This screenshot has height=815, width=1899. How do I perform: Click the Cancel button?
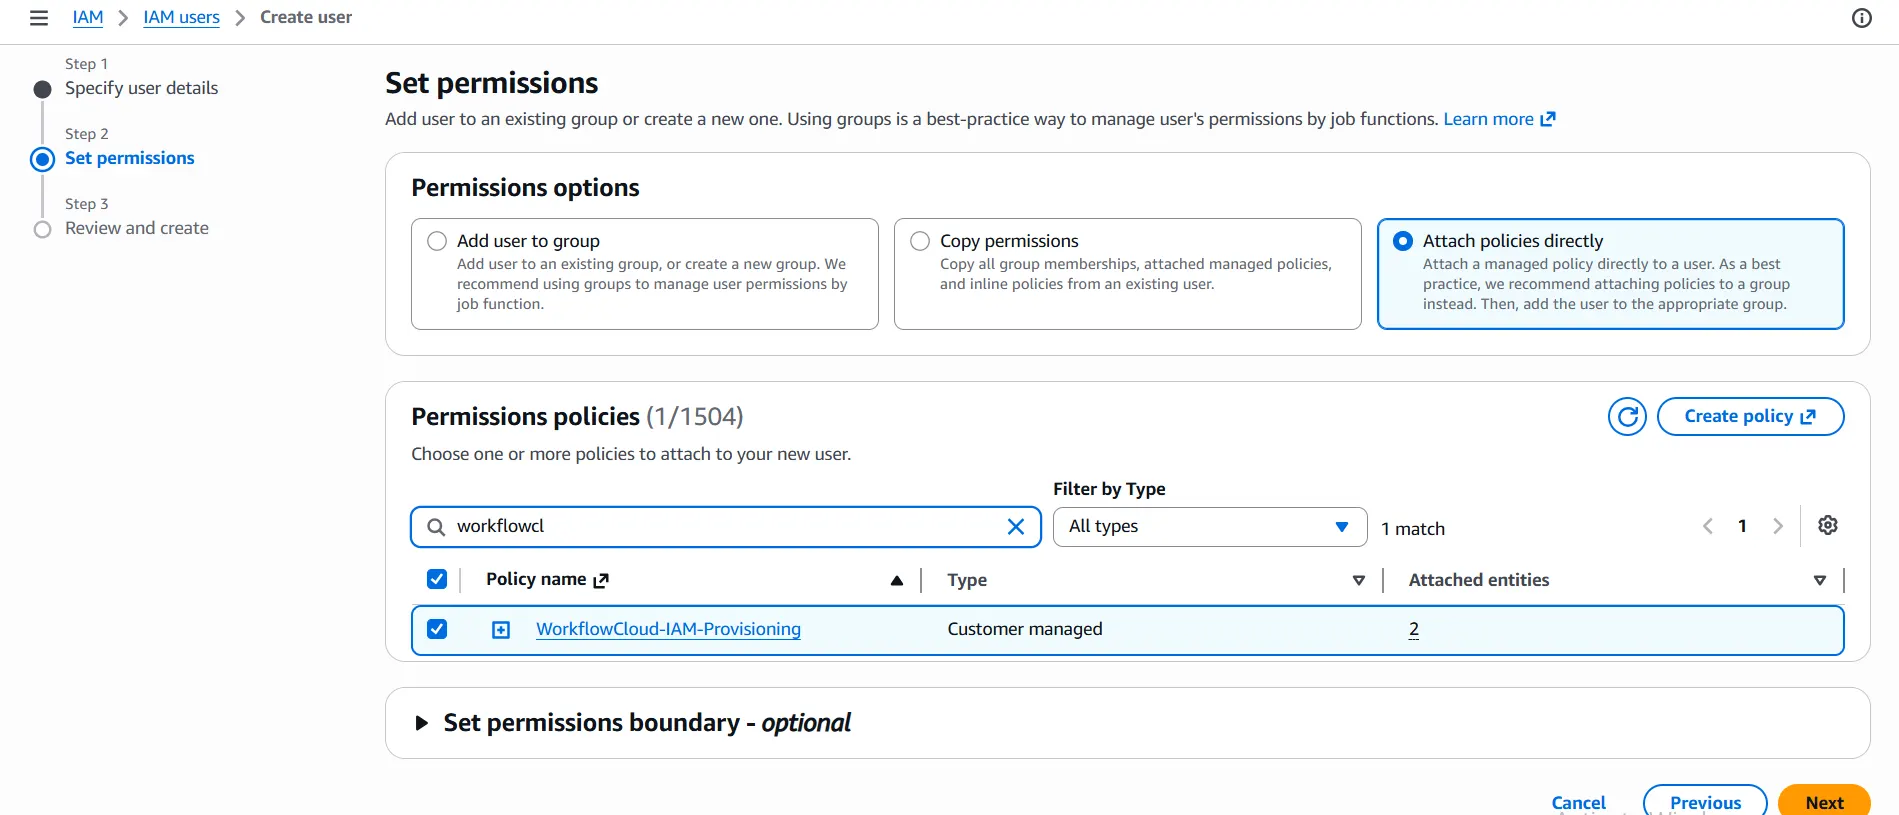point(1578,802)
